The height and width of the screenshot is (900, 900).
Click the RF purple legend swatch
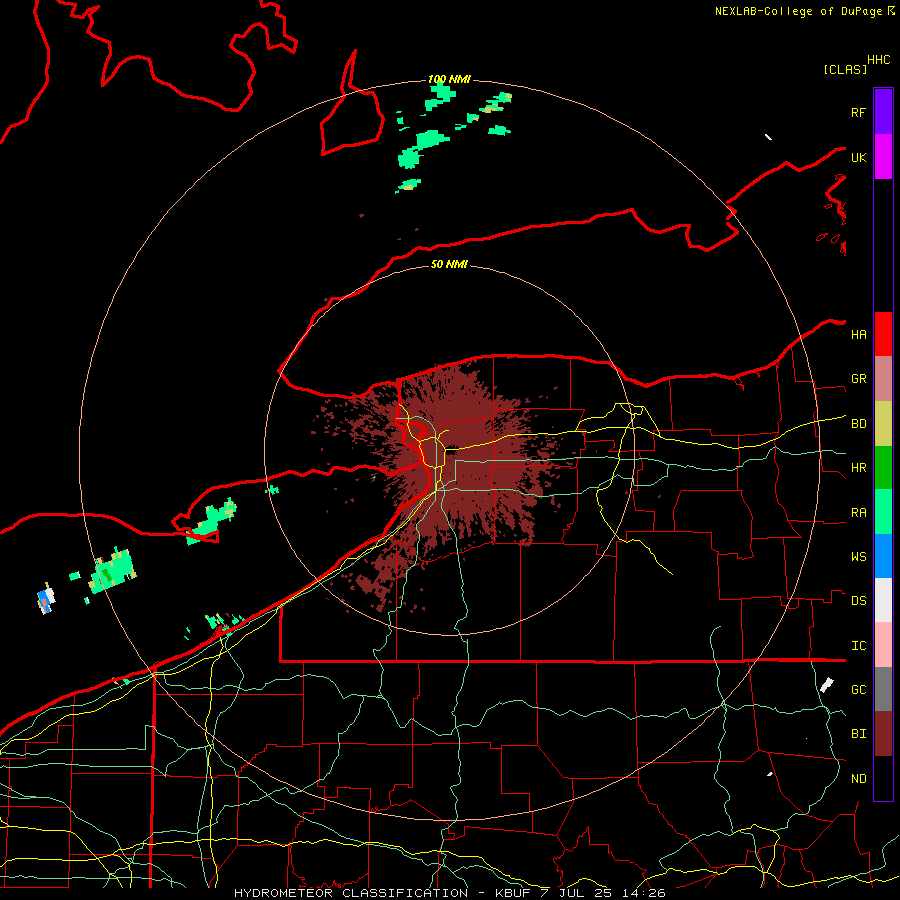click(x=883, y=112)
